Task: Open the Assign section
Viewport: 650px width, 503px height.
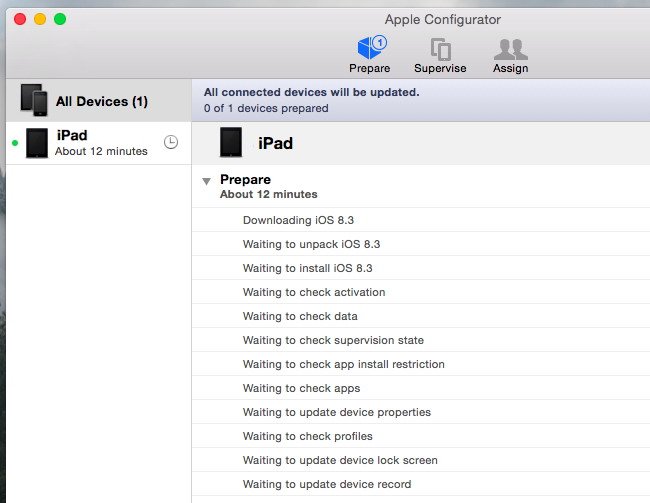Action: [x=510, y=55]
